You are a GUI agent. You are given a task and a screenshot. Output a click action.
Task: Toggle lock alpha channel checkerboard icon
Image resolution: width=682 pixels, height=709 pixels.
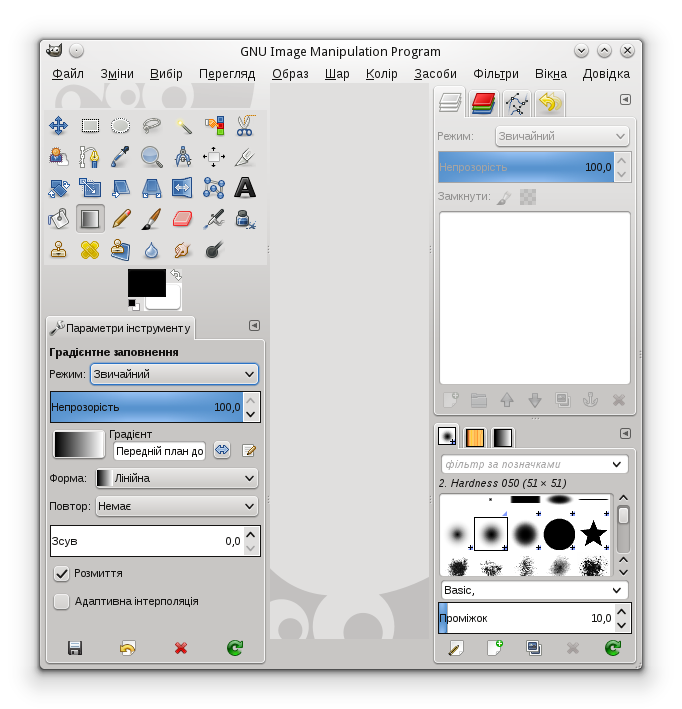click(528, 197)
